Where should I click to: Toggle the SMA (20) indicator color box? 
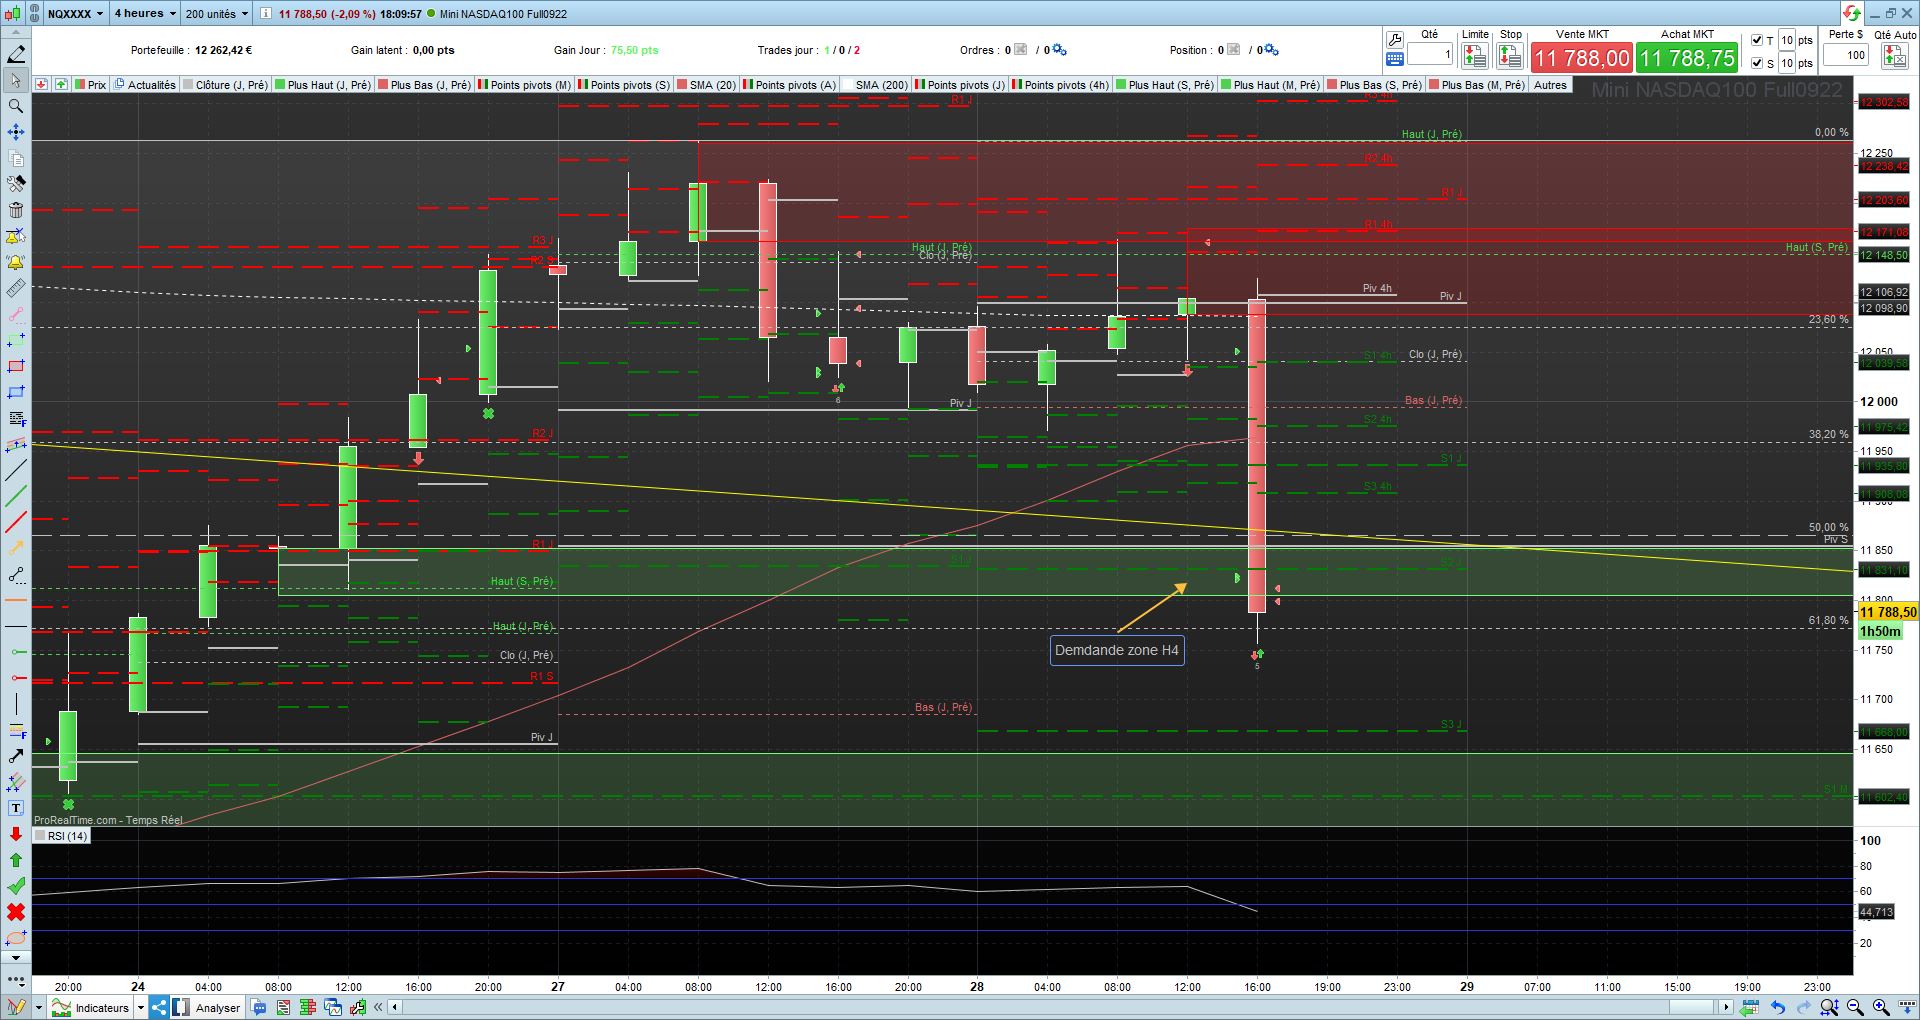(x=682, y=85)
